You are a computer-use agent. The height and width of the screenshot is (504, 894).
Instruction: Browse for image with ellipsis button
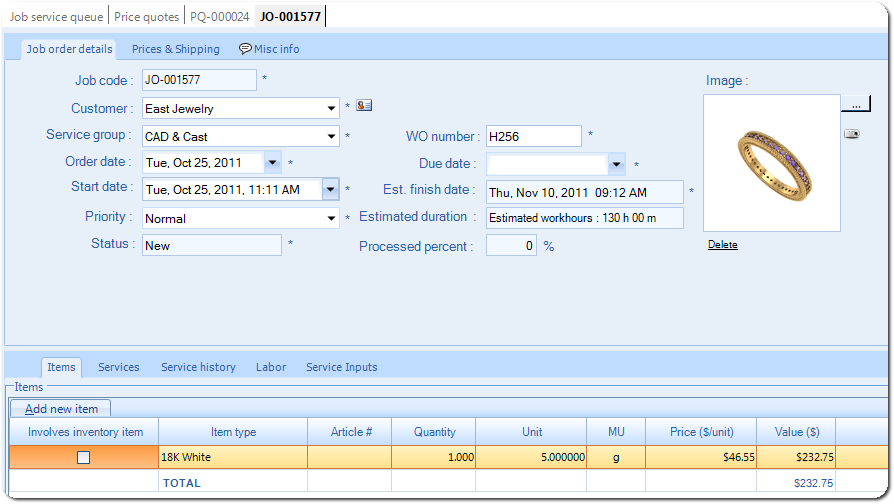tap(856, 103)
